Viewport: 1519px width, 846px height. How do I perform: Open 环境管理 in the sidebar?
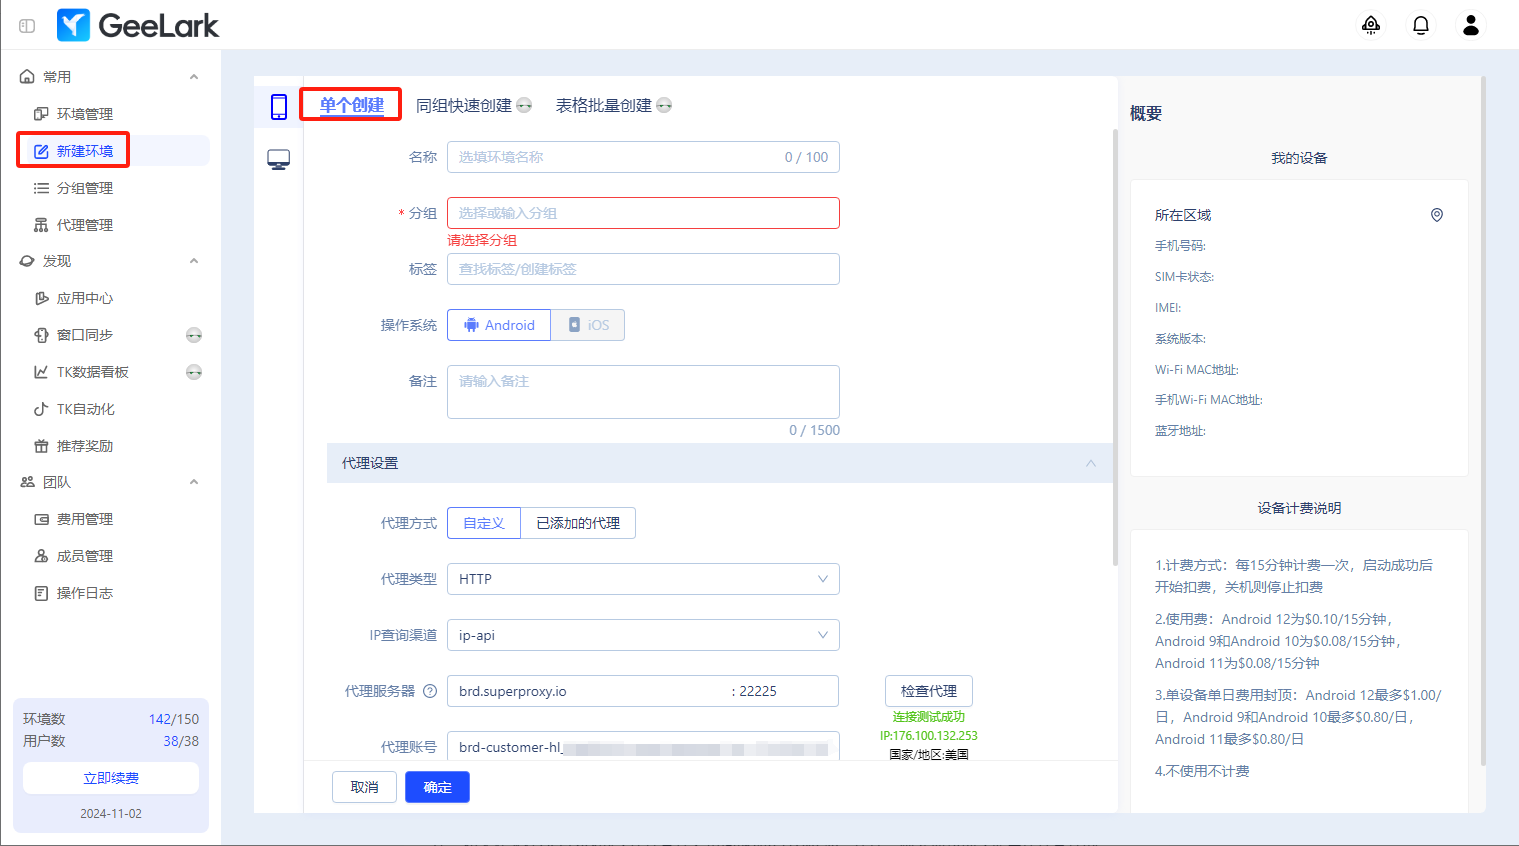pyautogui.click(x=85, y=114)
